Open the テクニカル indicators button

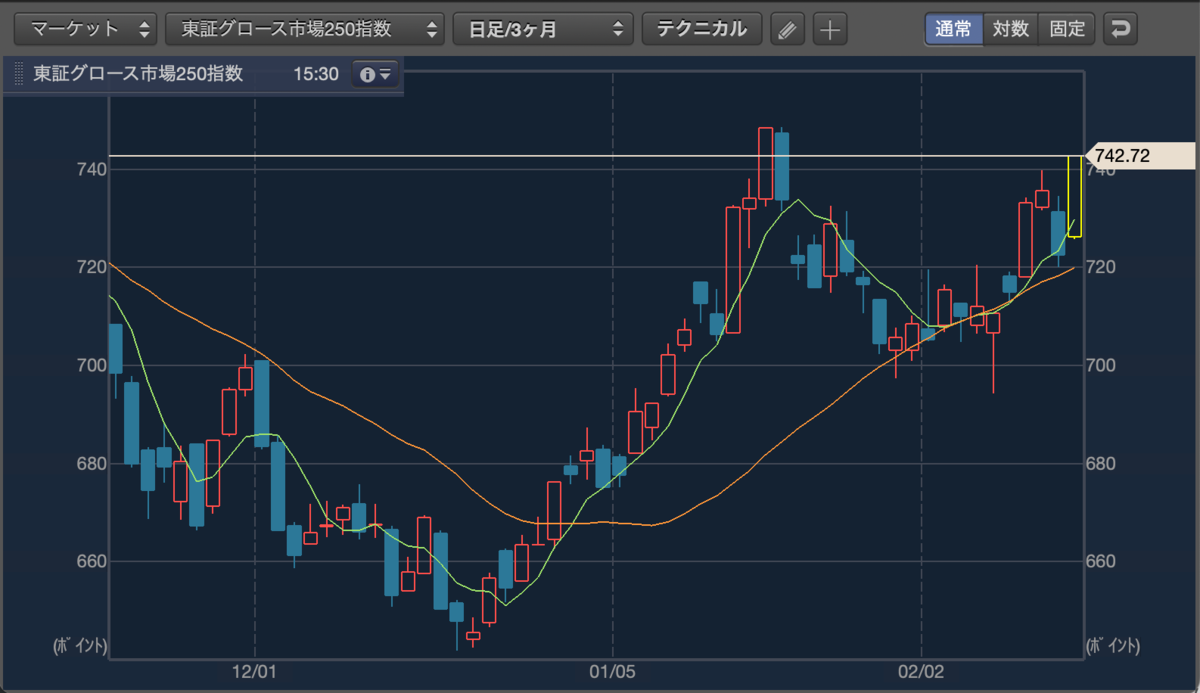pos(702,29)
